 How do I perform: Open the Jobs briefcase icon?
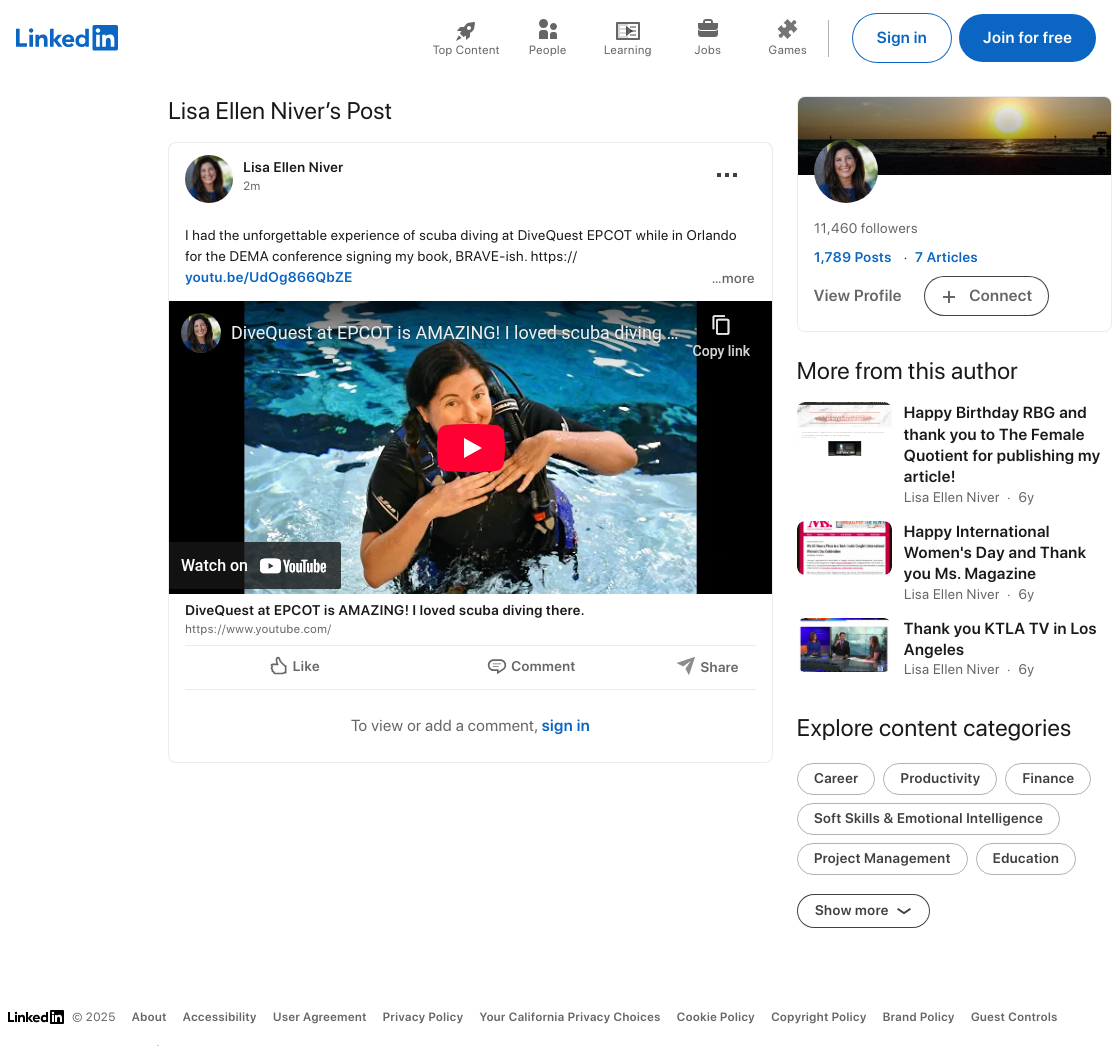pyautogui.click(x=708, y=29)
